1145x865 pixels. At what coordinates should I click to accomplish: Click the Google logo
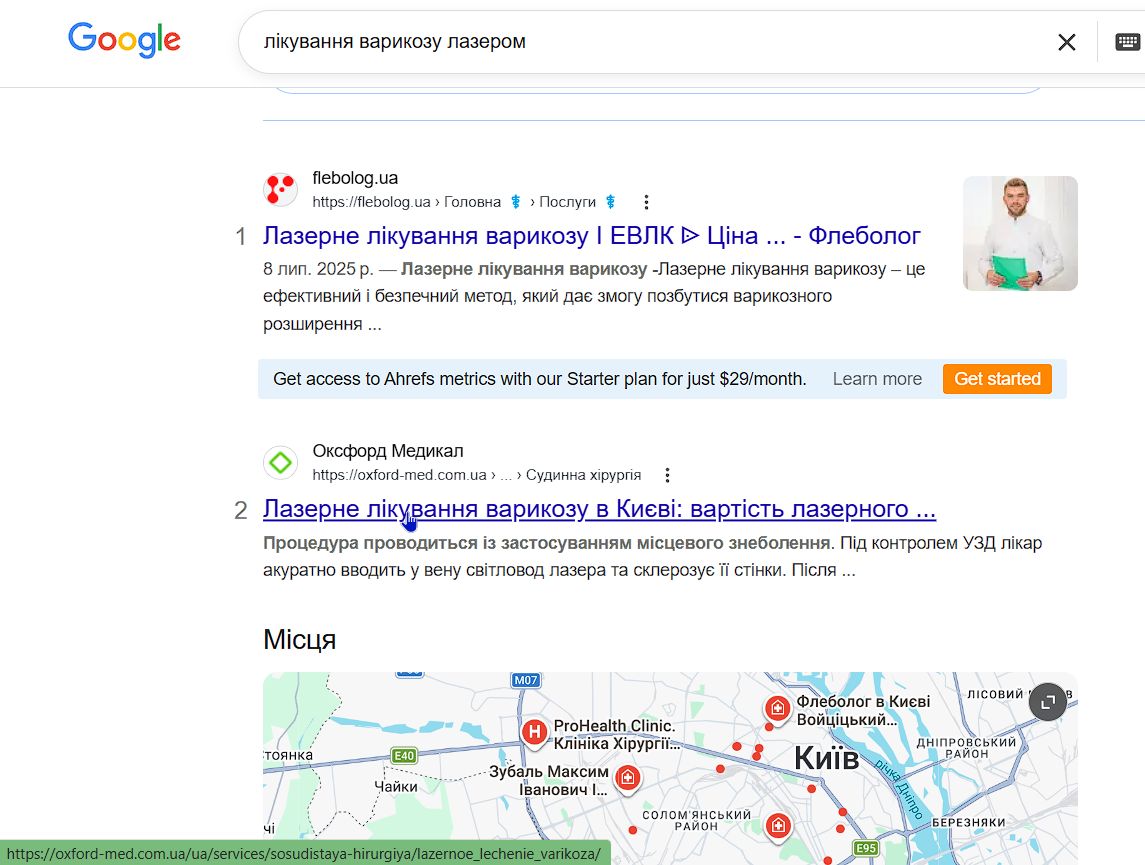pyautogui.click(x=124, y=39)
